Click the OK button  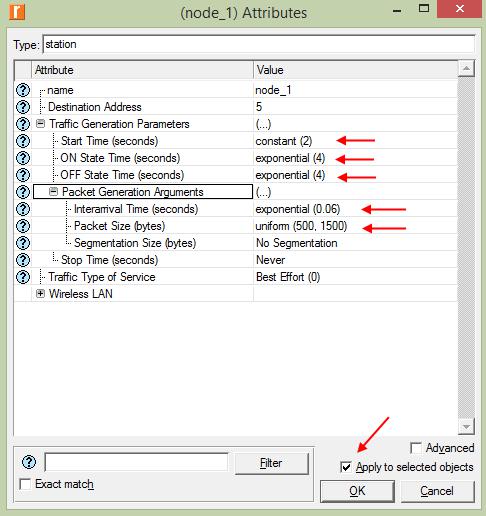(x=357, y=491)
